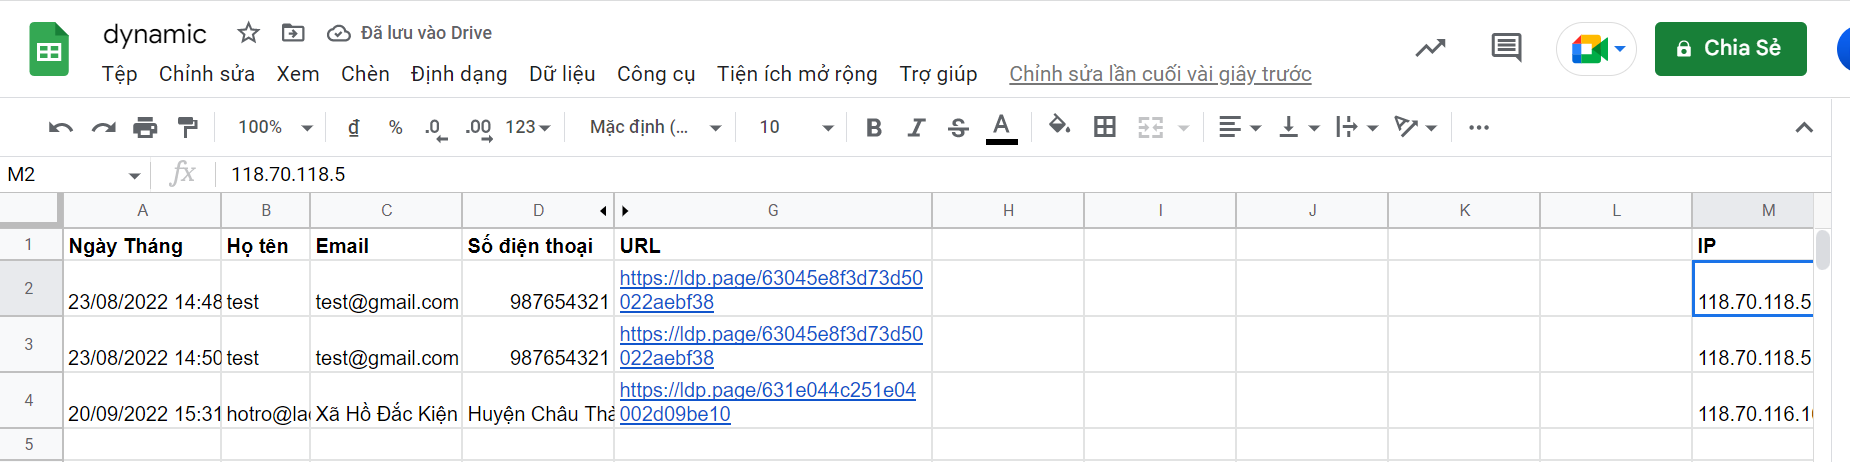The image size is (1850, 462).
Task: Click the Chia Sẻ share button
Action: pyautogui.click(x=1730, y=48)
